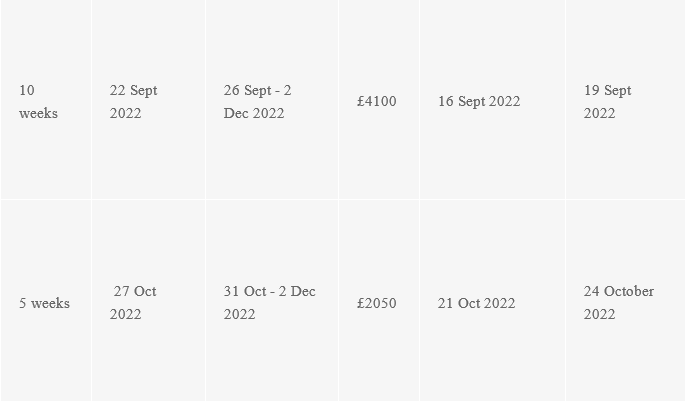Image resolution: width=687 pixels, height=402 pixels.
Task: Click the '21 Oct 2022' date cell
Action: [492, 301]
